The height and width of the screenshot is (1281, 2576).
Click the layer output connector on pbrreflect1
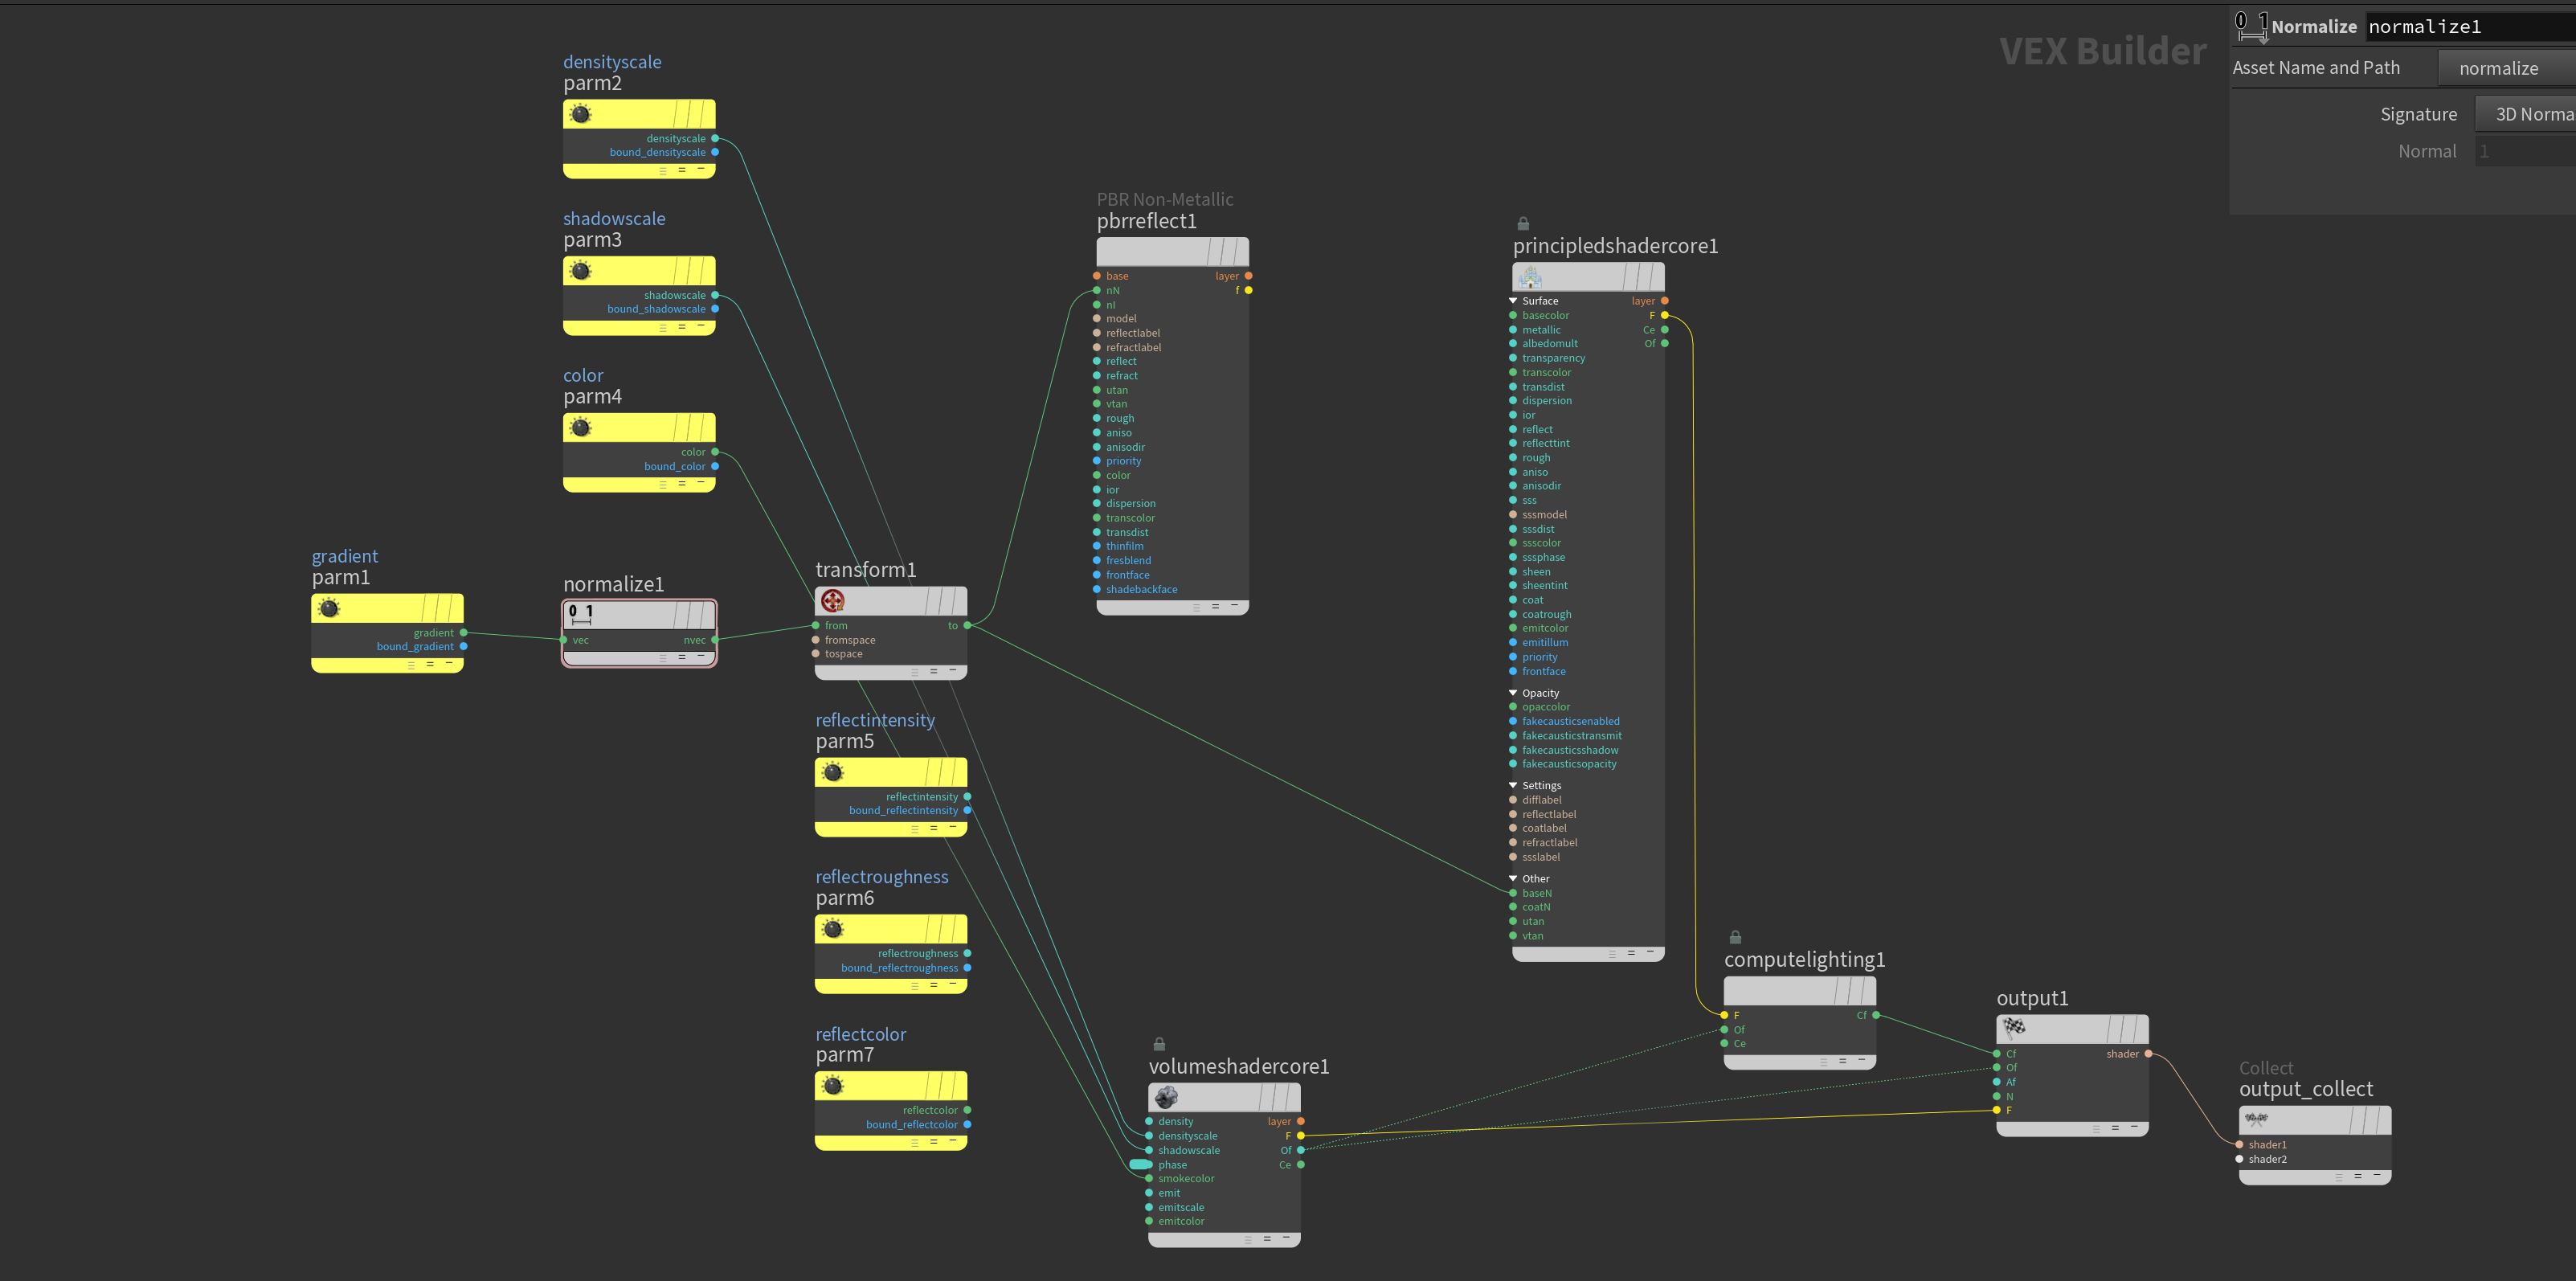(1248, 276)
